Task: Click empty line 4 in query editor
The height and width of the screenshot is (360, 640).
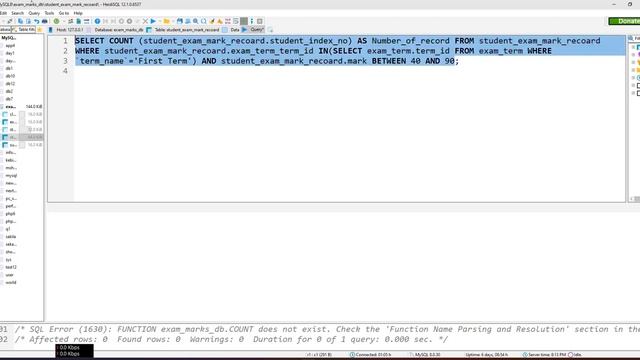Action: click(x=349, y=71)
